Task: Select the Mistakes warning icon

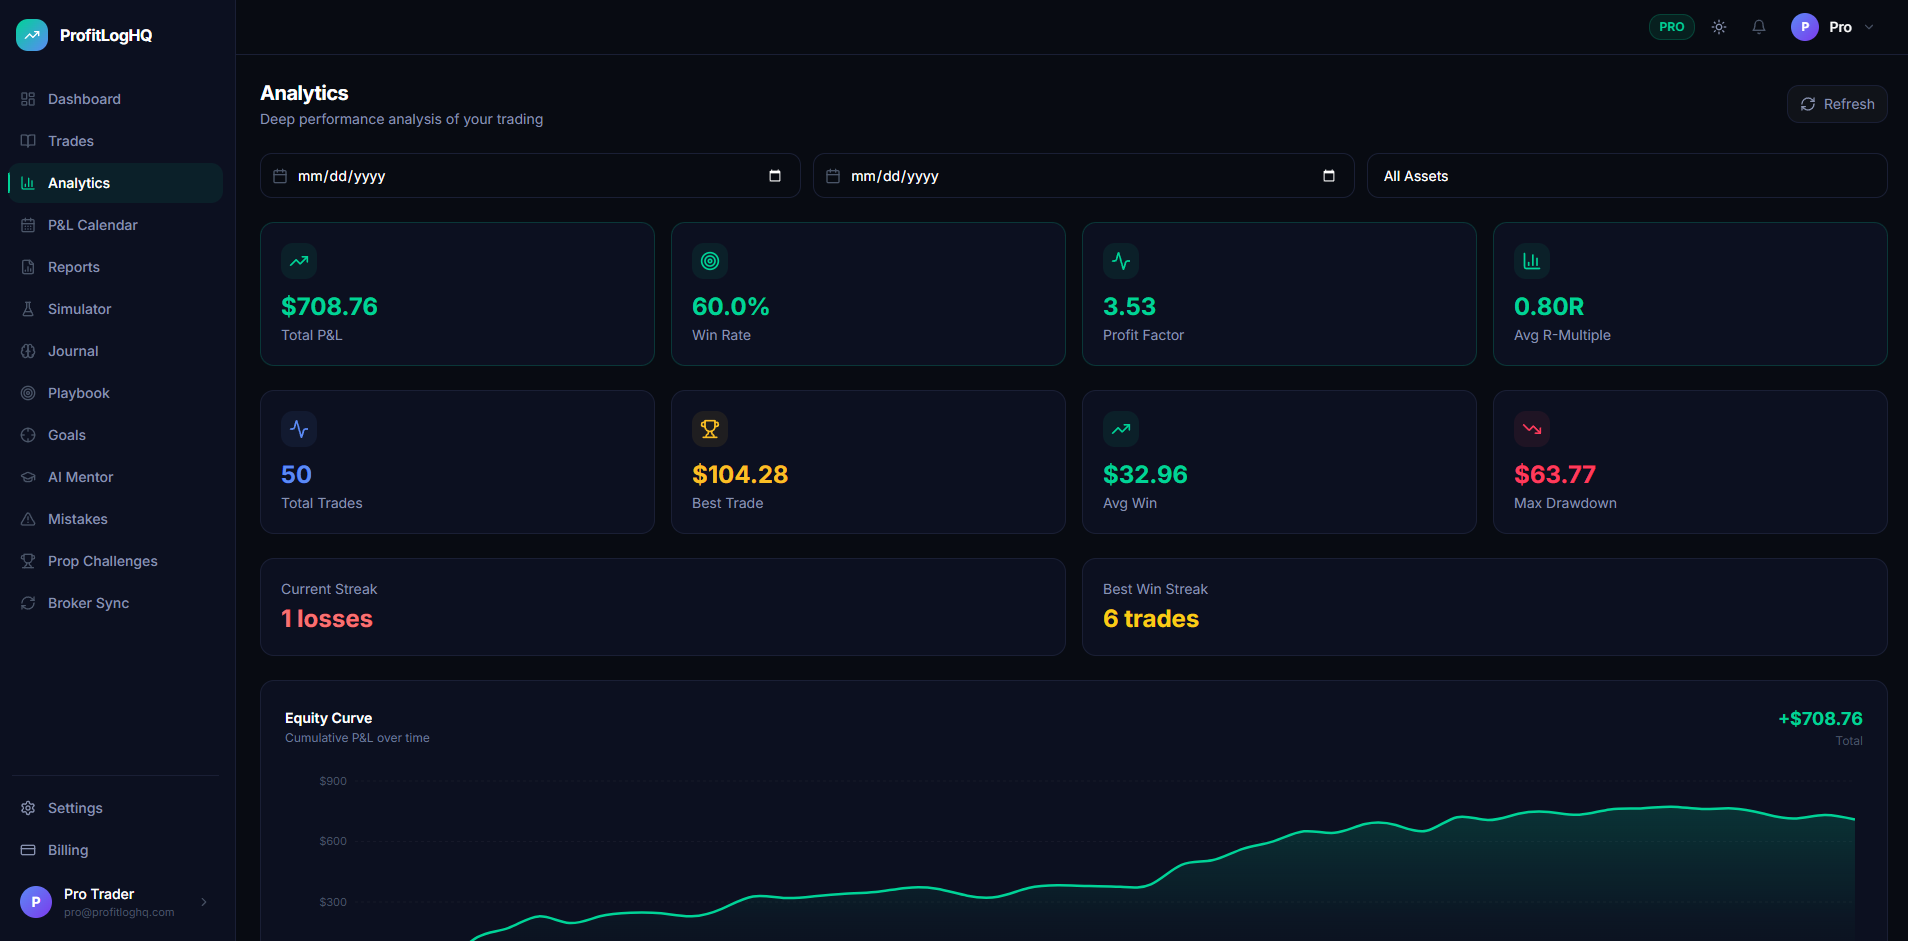Action: click(29, 519)
